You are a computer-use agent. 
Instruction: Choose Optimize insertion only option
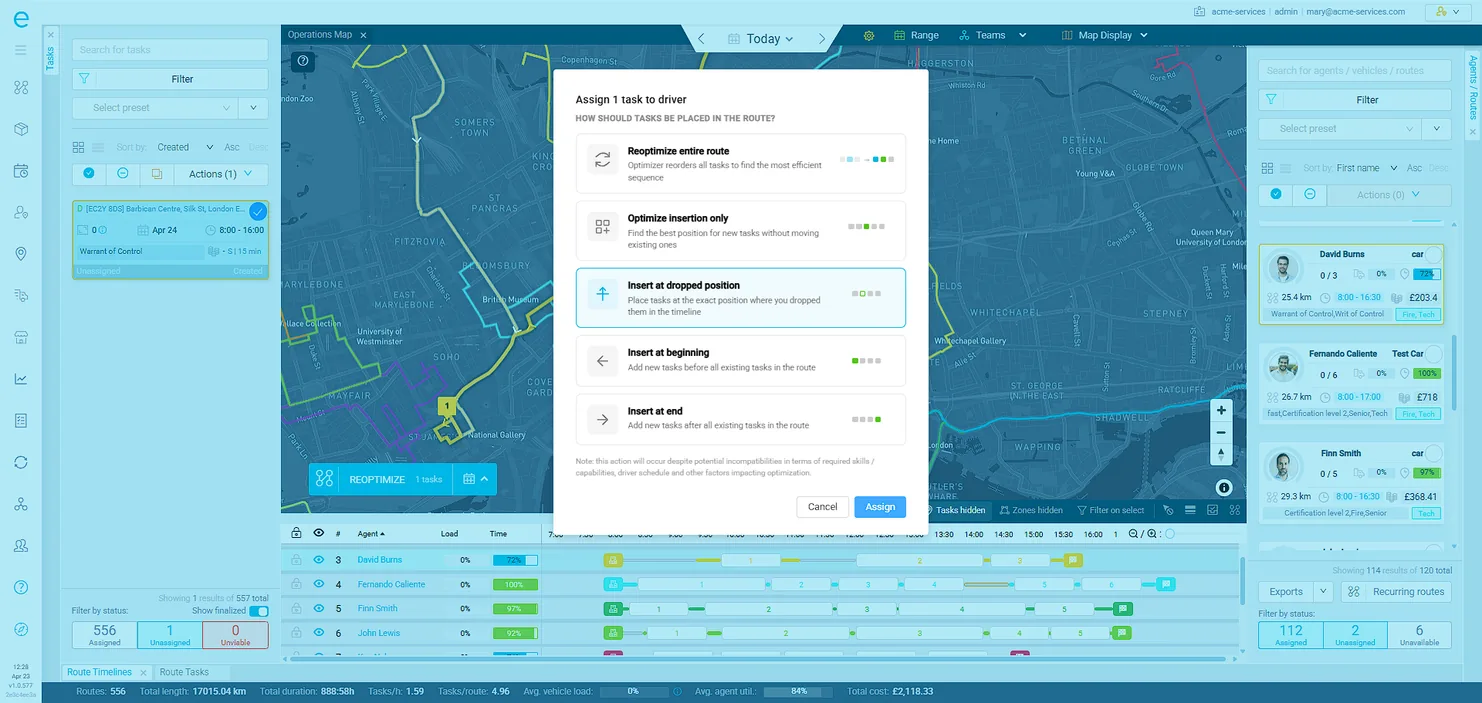[x=741, y=231]
